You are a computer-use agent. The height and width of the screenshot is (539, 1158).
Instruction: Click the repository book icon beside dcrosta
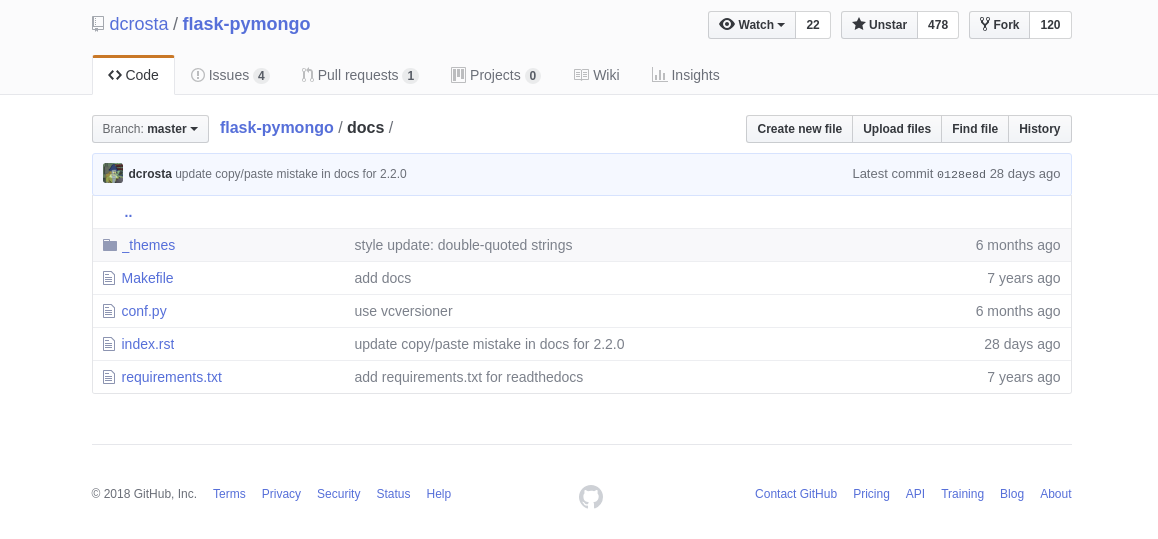[x=97, y=24]
